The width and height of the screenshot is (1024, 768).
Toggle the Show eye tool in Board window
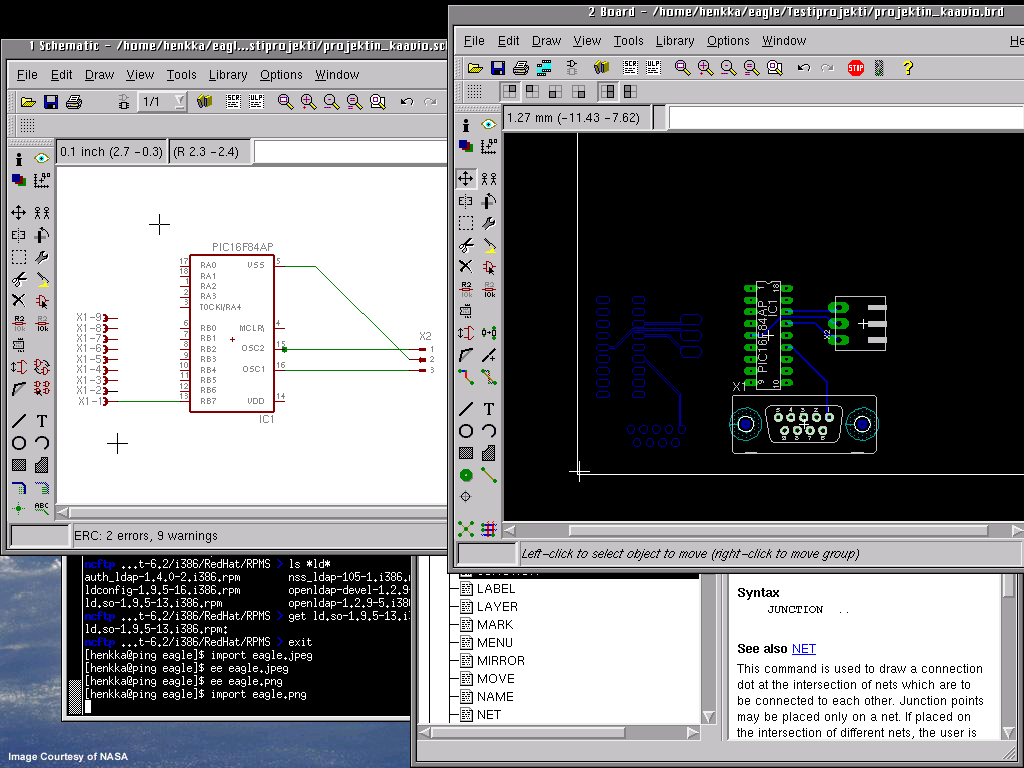click(x=489, y=124)
